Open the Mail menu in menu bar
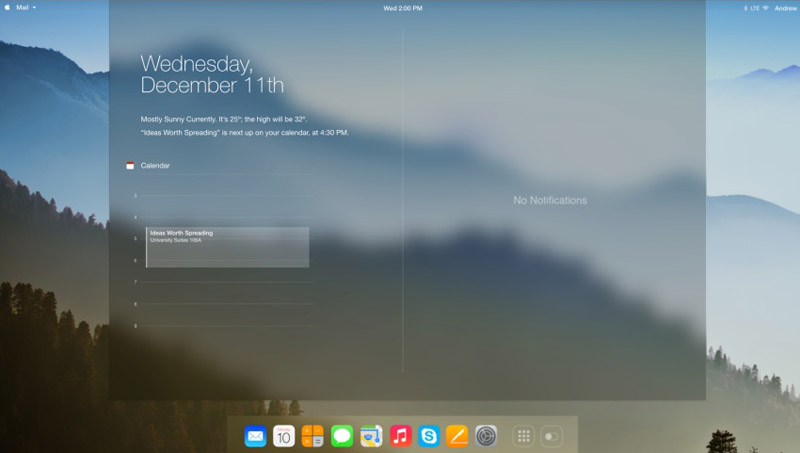Image resolution: width=800 pixels, height=453 pixels. point(24,7)
